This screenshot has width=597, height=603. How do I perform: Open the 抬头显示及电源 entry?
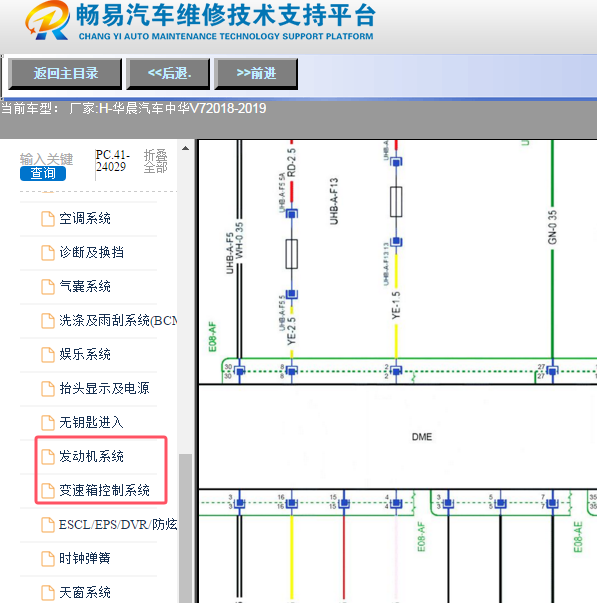coord(104,388)
